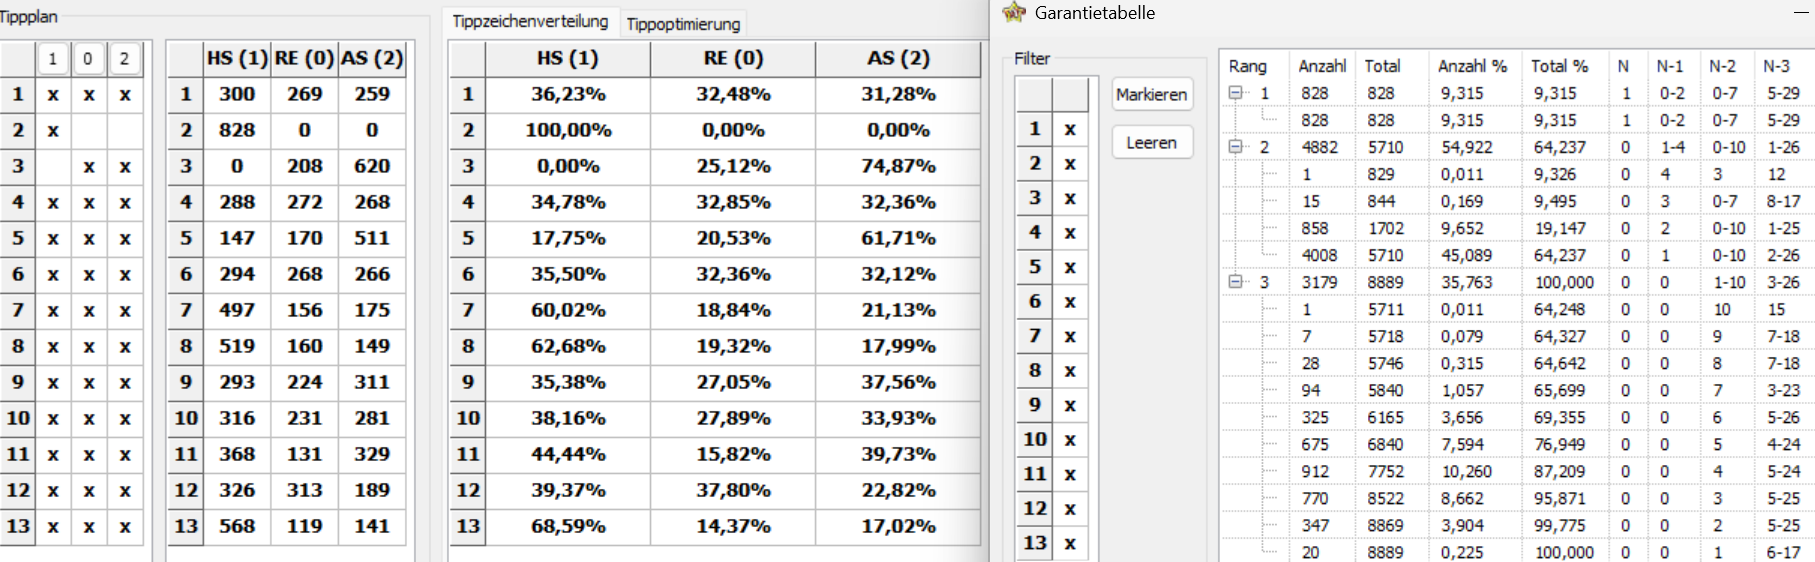Collapse the Rang 1 tree node
Image resolution: width=1815 pixels, height=562 pixels.
1236,92
